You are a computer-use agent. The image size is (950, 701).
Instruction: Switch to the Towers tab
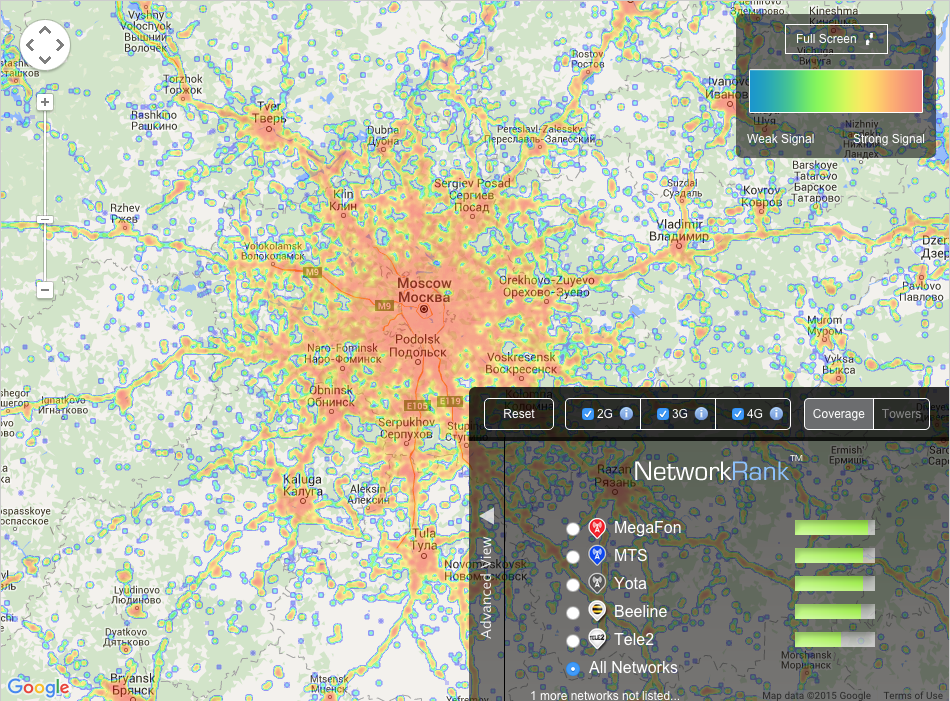901,414
